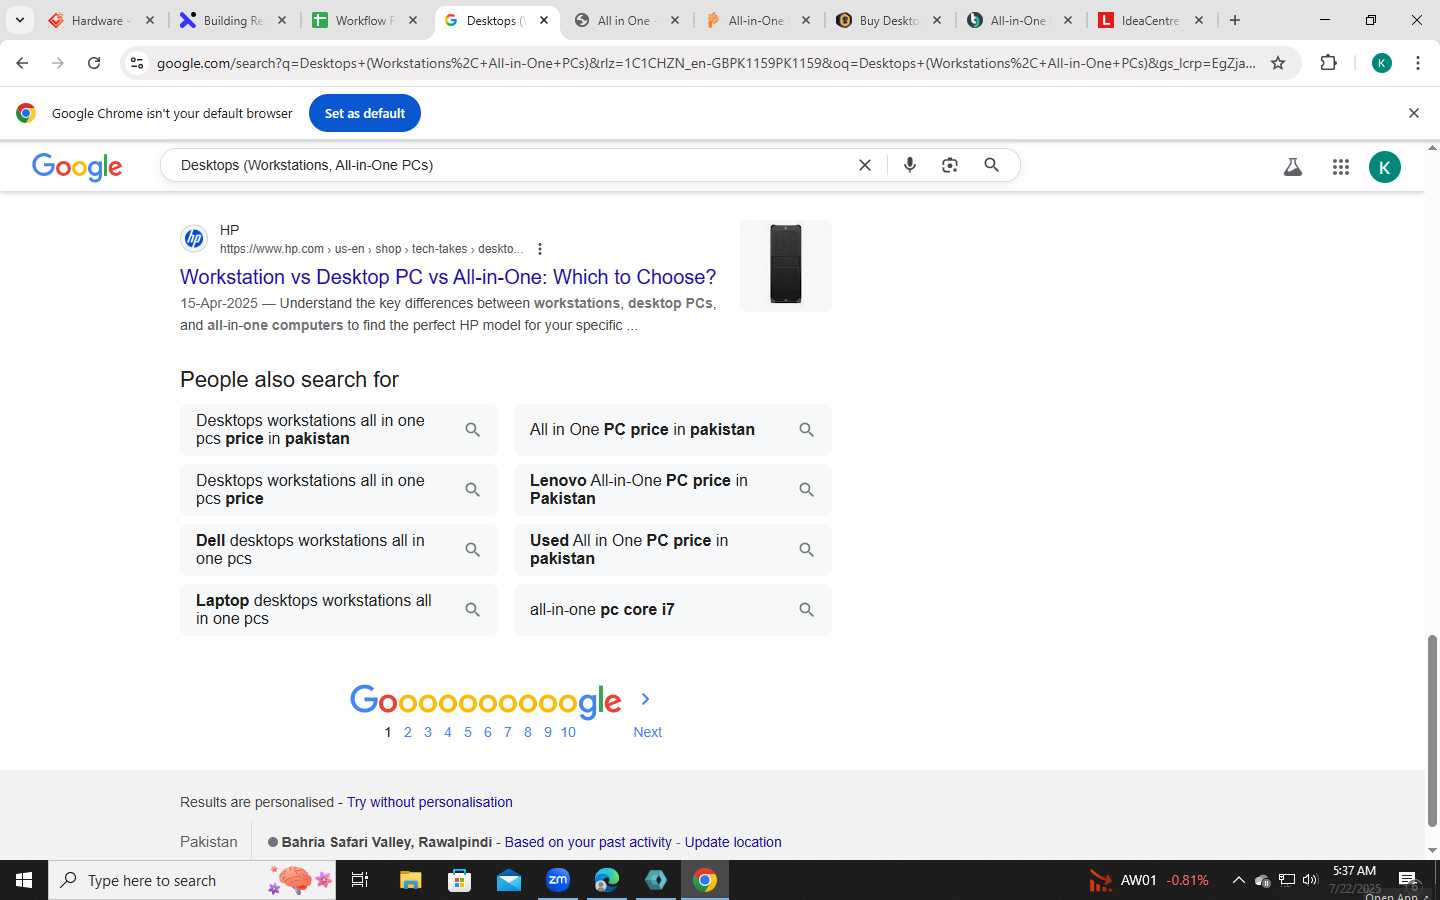The height and width of the screenshot is (900, 1440).
Task: Click the Chrome address bar URL
Action: coord(705,63)
